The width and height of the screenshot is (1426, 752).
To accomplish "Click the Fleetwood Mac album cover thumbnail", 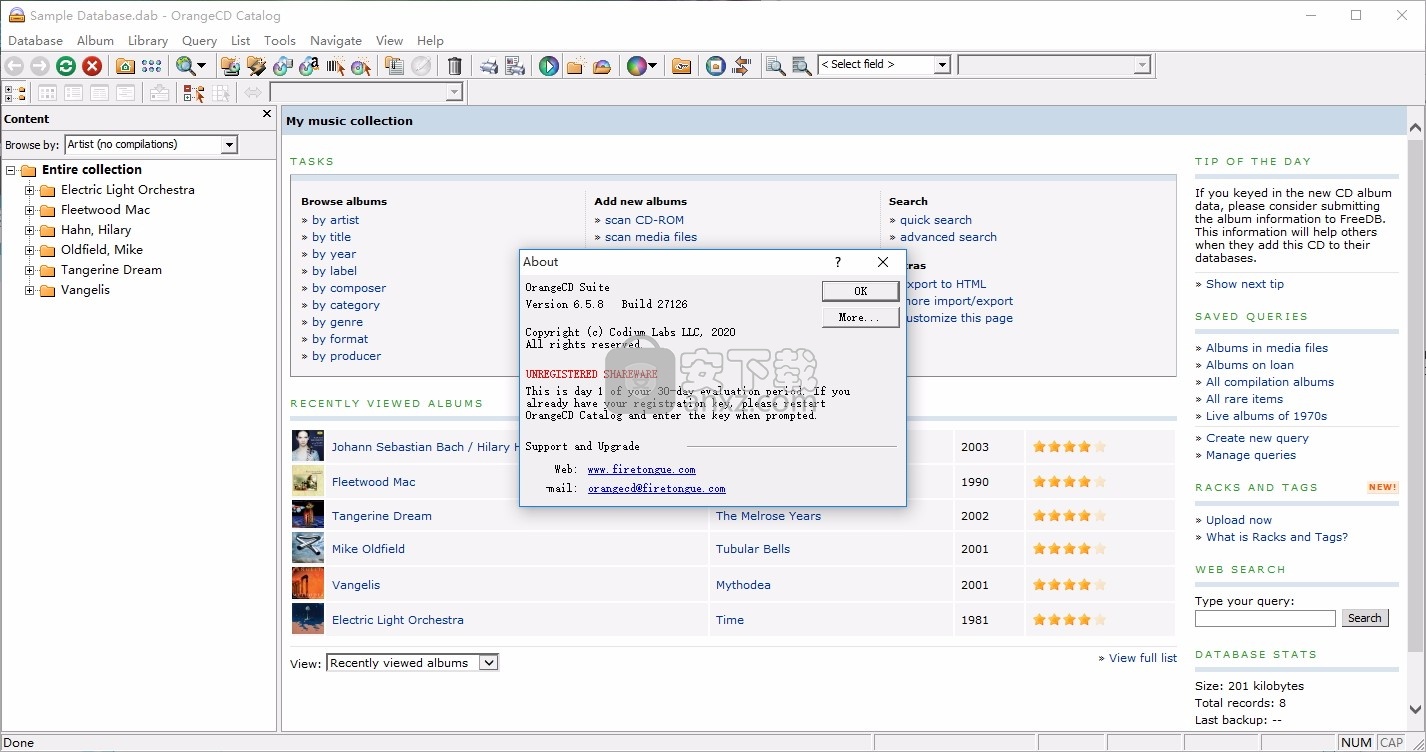I will [x=308, y=481].
